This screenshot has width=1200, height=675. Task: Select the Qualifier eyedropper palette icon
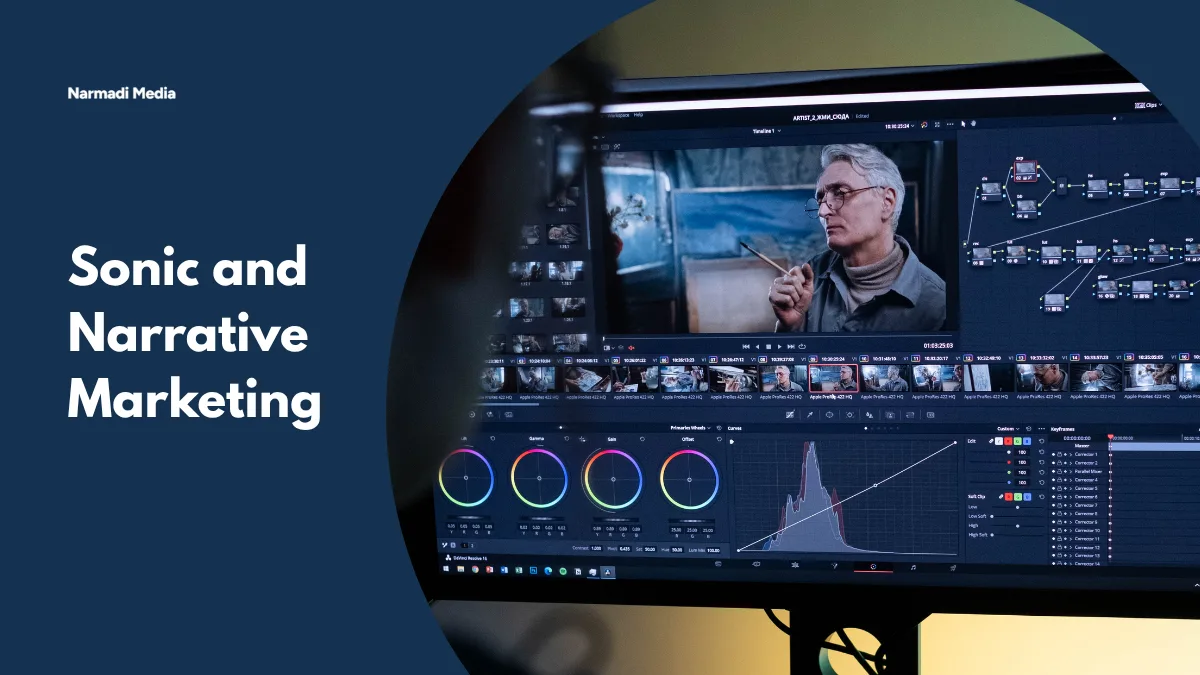pyautogui.click(x=810, y=415)
